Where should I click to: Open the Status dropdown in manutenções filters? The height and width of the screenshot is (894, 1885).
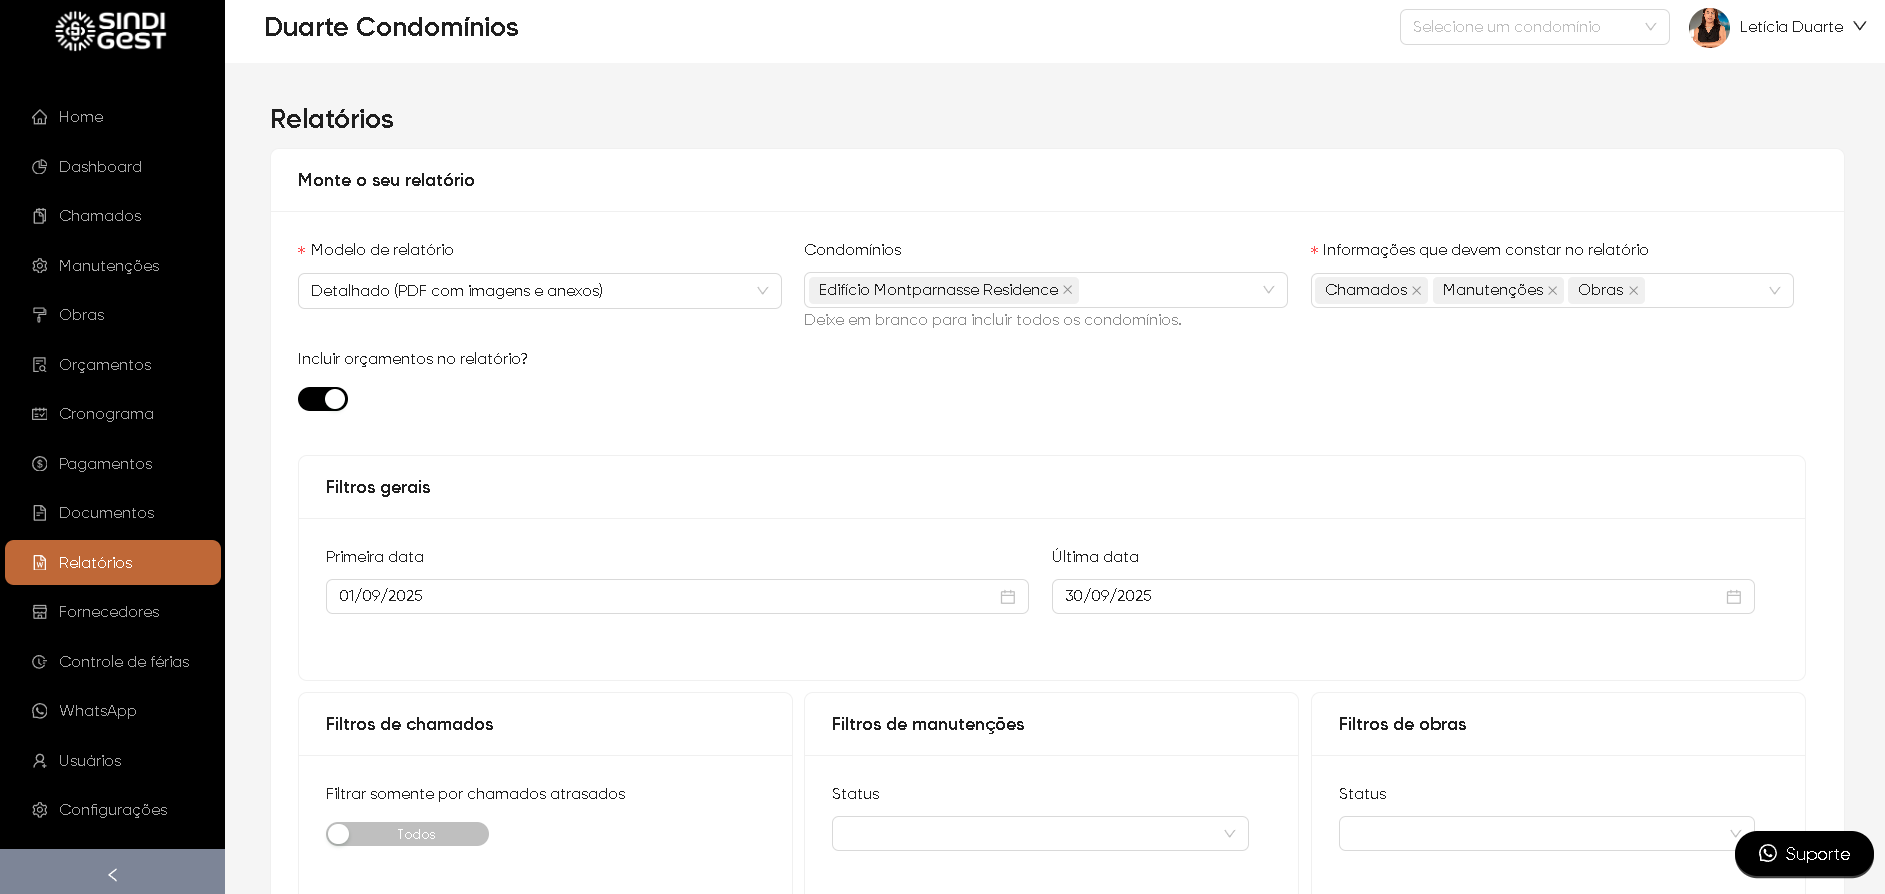1039,834
